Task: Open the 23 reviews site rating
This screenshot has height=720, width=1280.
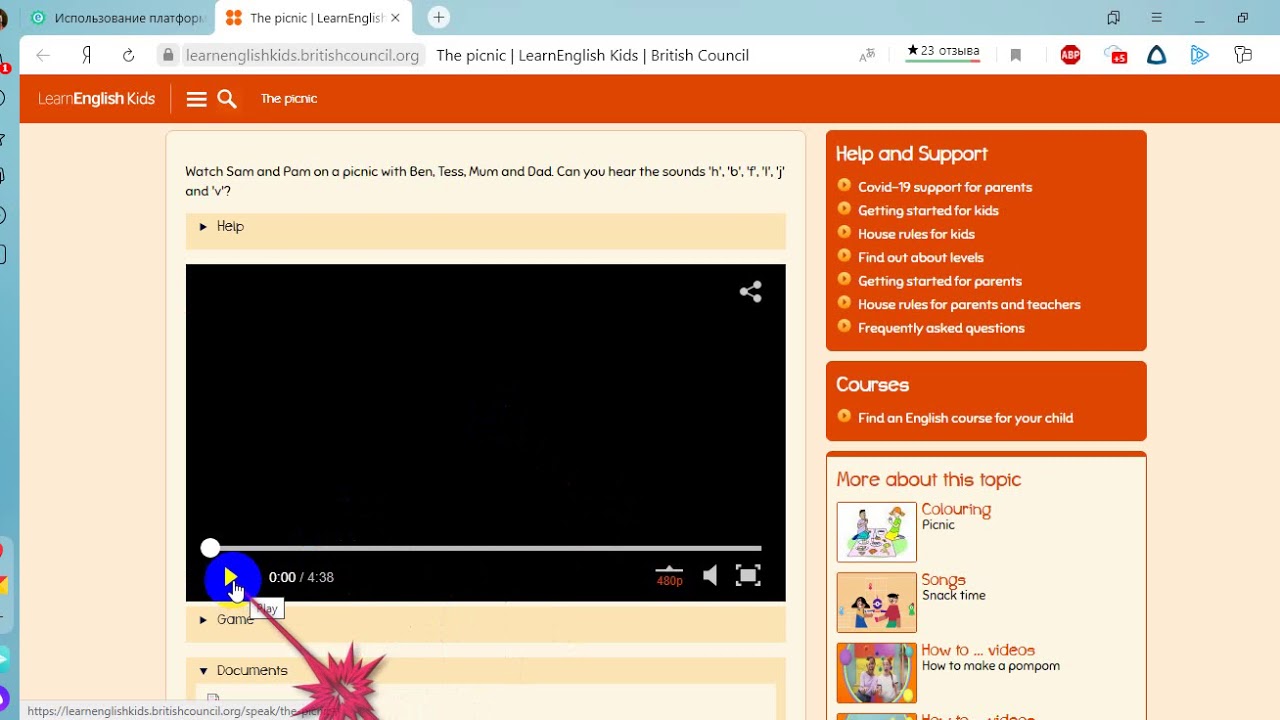Action: (x=943, y=53)
